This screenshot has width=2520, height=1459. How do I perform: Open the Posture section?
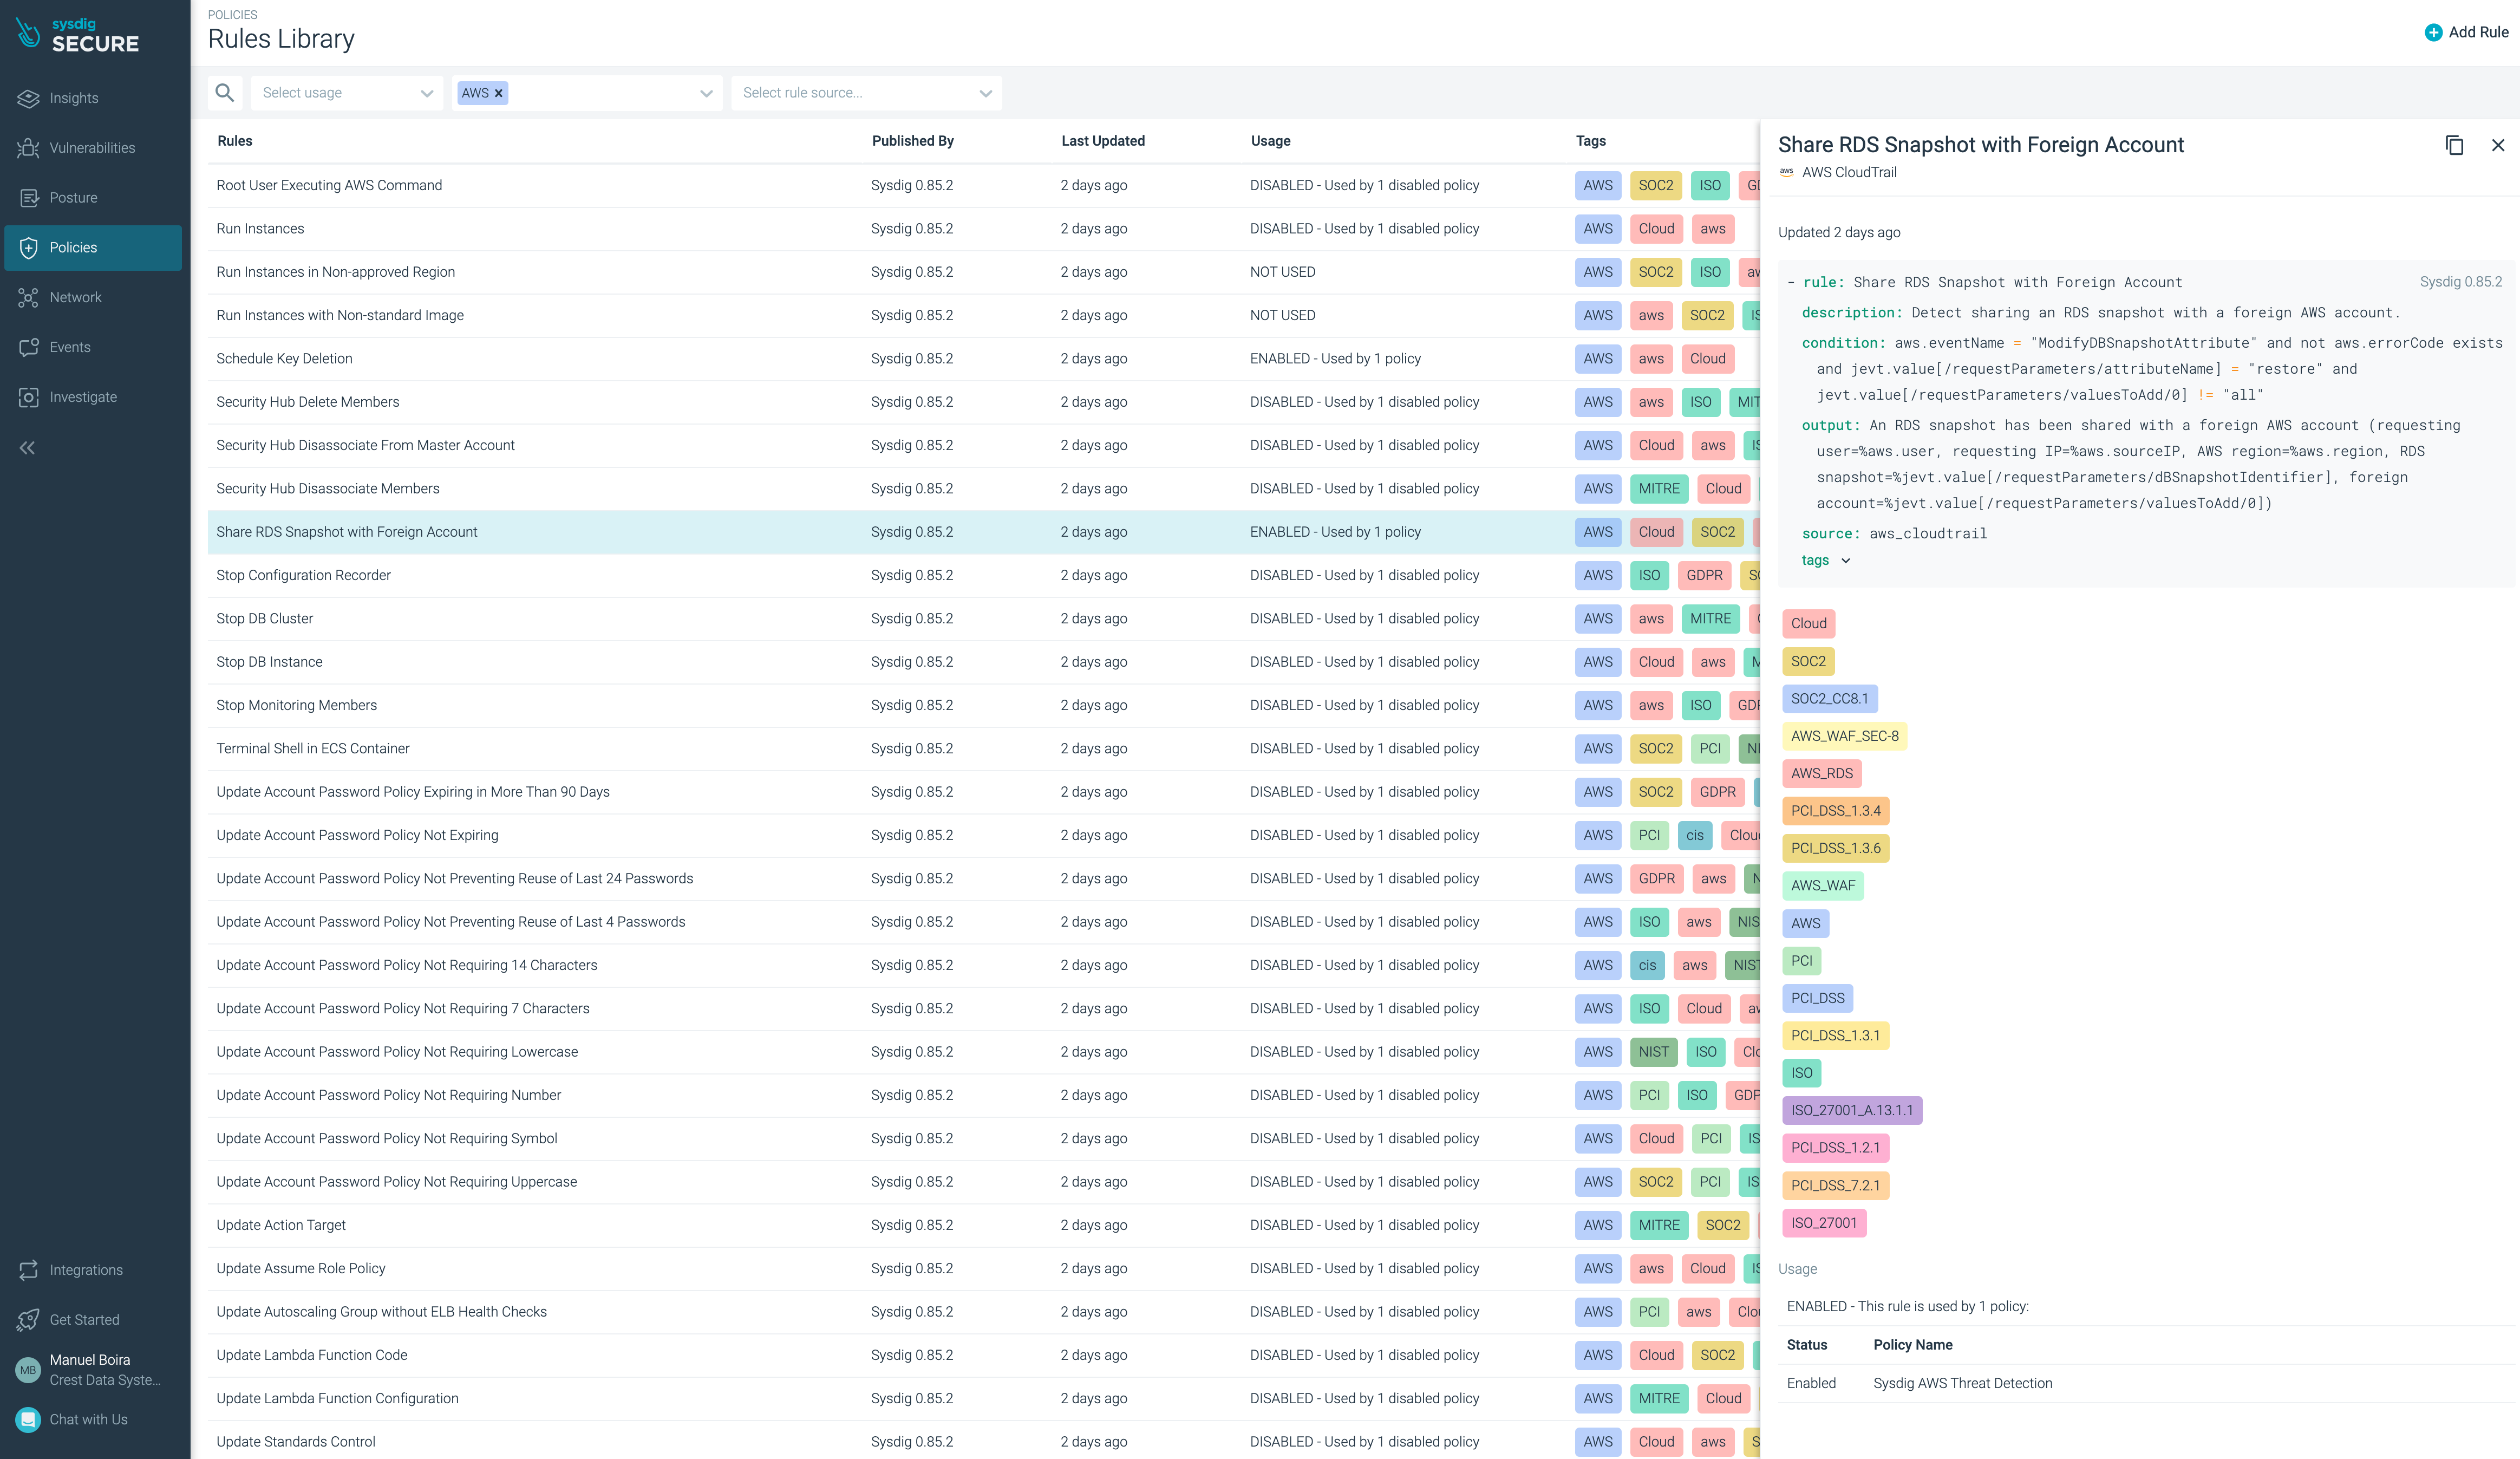tap(73, 197)
